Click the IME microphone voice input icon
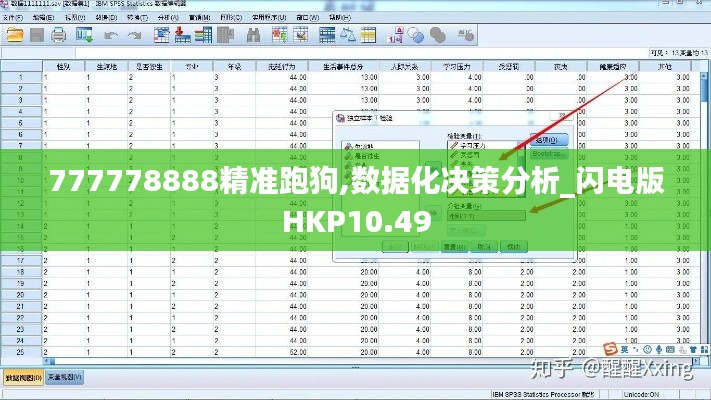This screenshot has width=711, height=400. point(658,349)
